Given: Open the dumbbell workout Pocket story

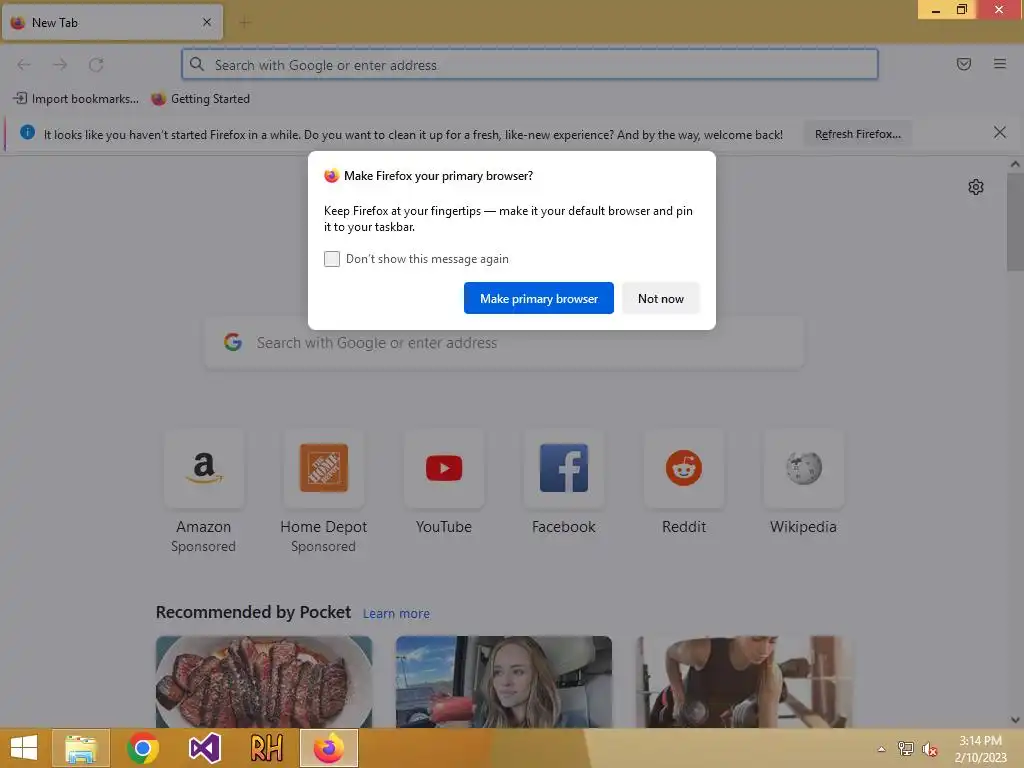Looking at the screenshot, I should (744, 682).
